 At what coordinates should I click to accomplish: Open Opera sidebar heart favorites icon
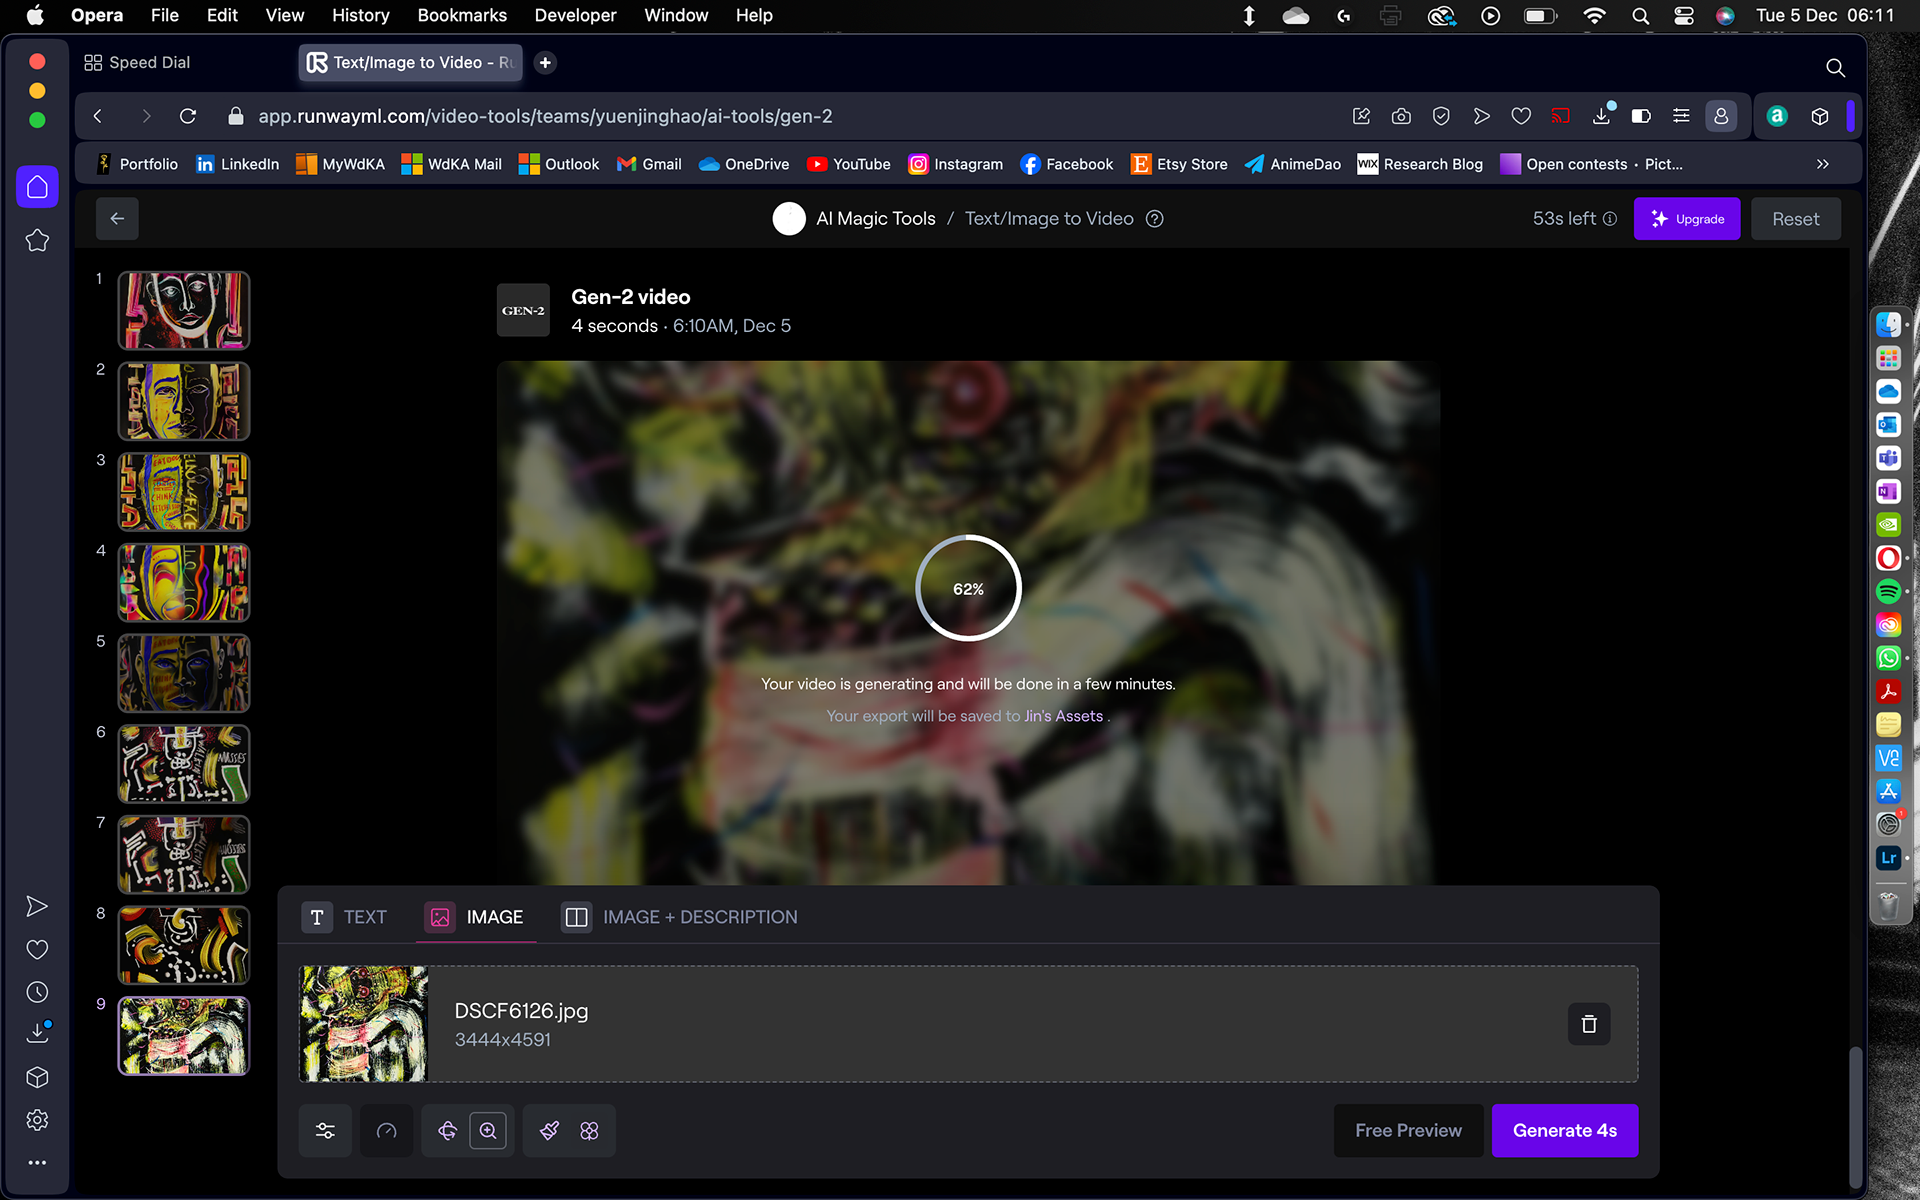coord(37,949)
